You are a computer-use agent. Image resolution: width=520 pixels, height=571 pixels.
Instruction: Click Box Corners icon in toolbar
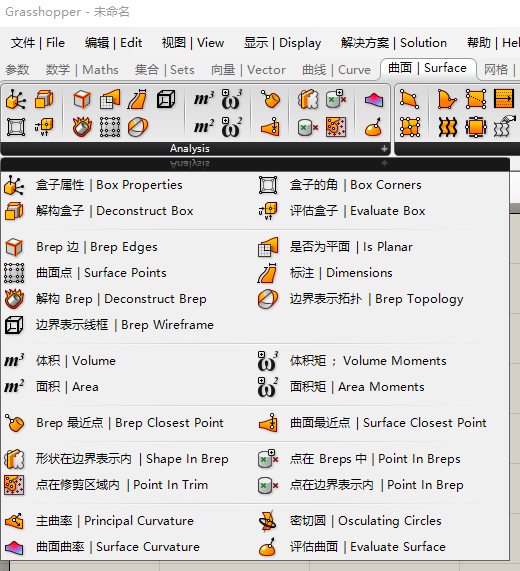[x=16, y=127]
